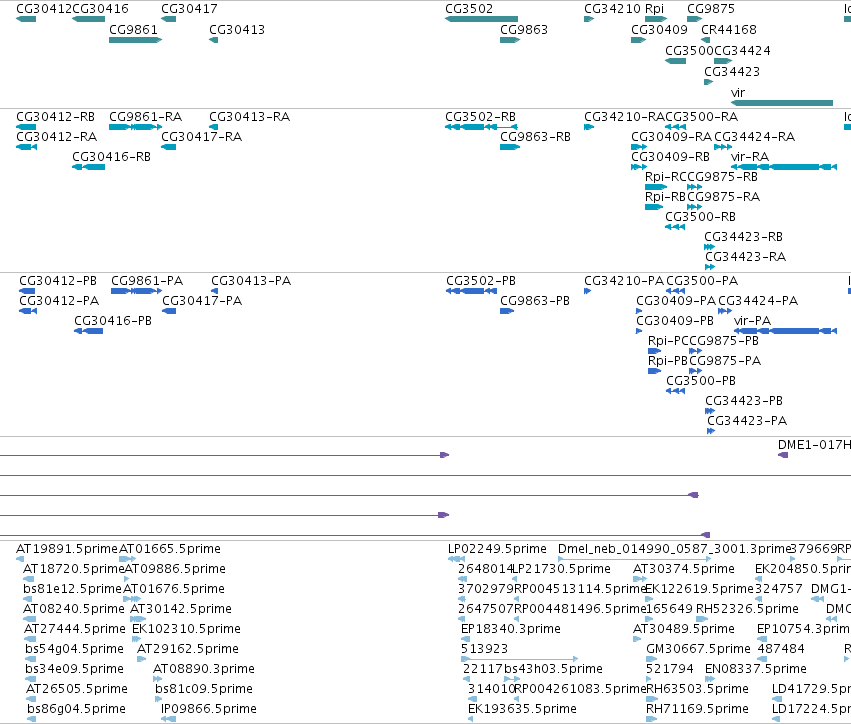Select the CG34210-RA transcript label
The width and height of the screenshot is (851, 724).
tap(624, 117)
